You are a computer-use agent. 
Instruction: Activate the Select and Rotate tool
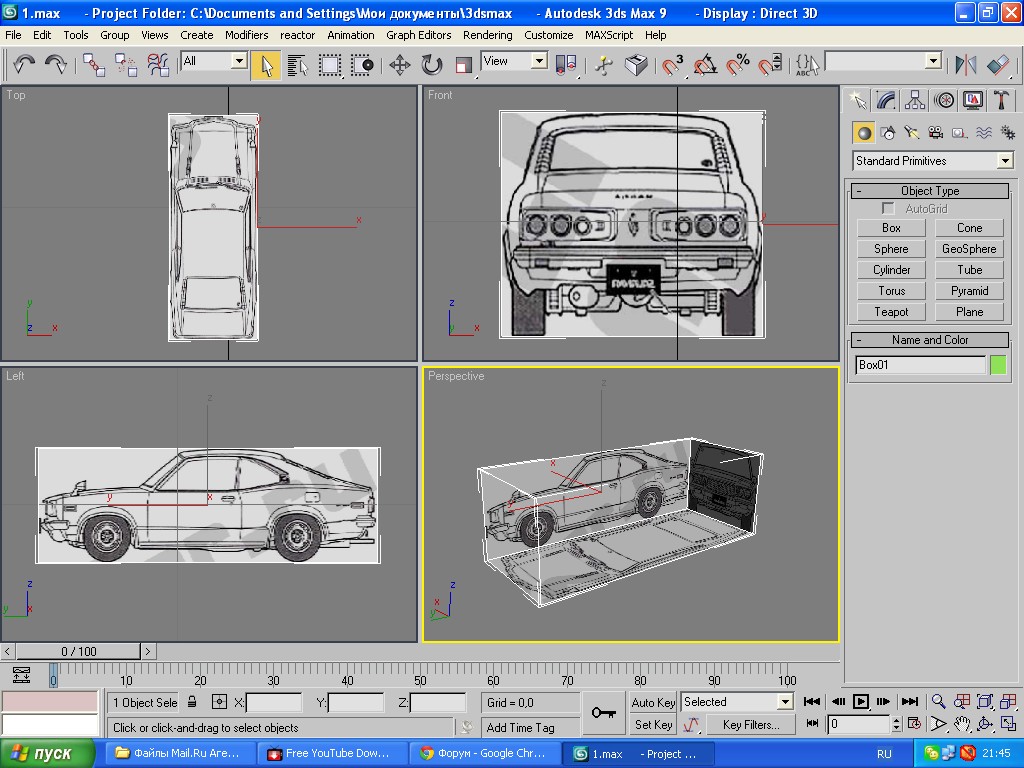pyautogui.click(x=432, y=65)
